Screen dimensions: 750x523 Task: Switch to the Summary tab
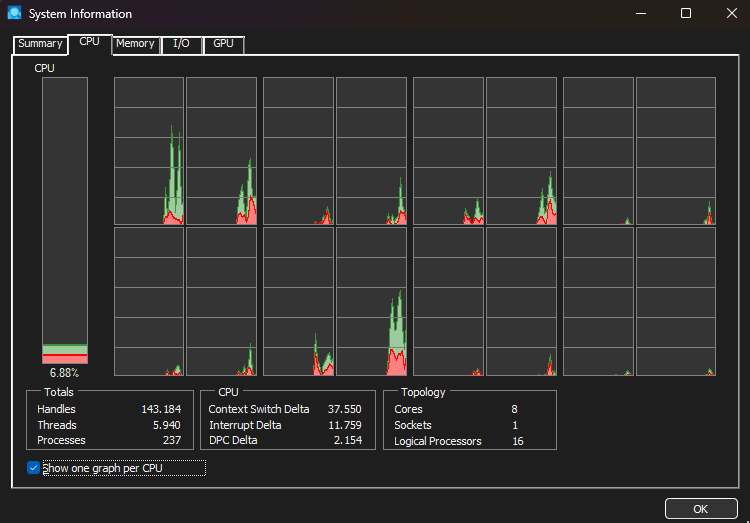tap(40, 44)
